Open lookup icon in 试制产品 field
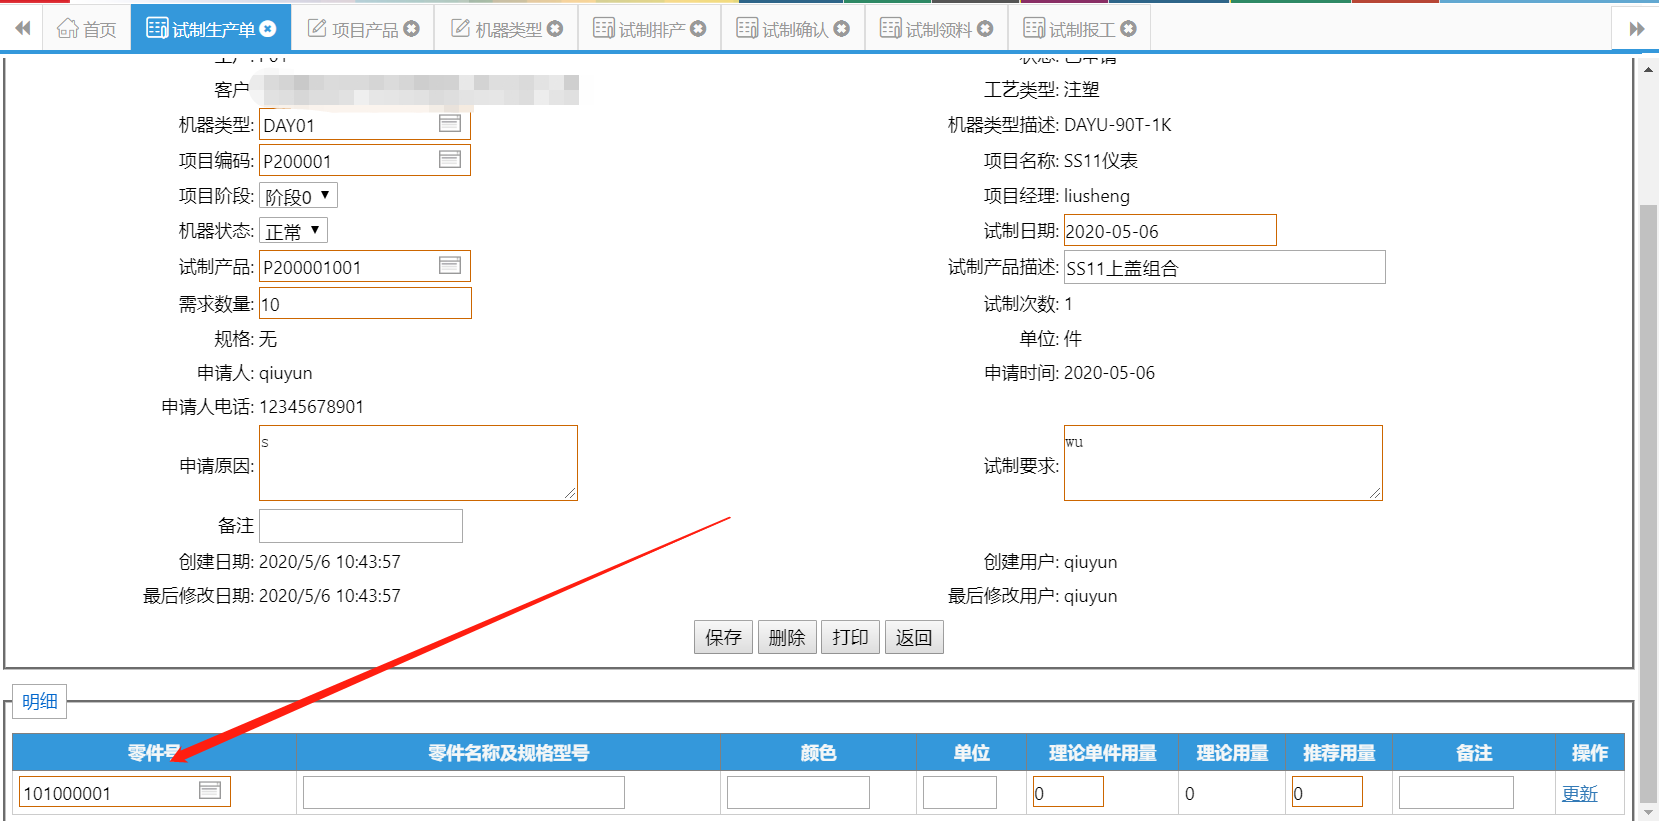1659x821 pixels. tap(450, 265)
